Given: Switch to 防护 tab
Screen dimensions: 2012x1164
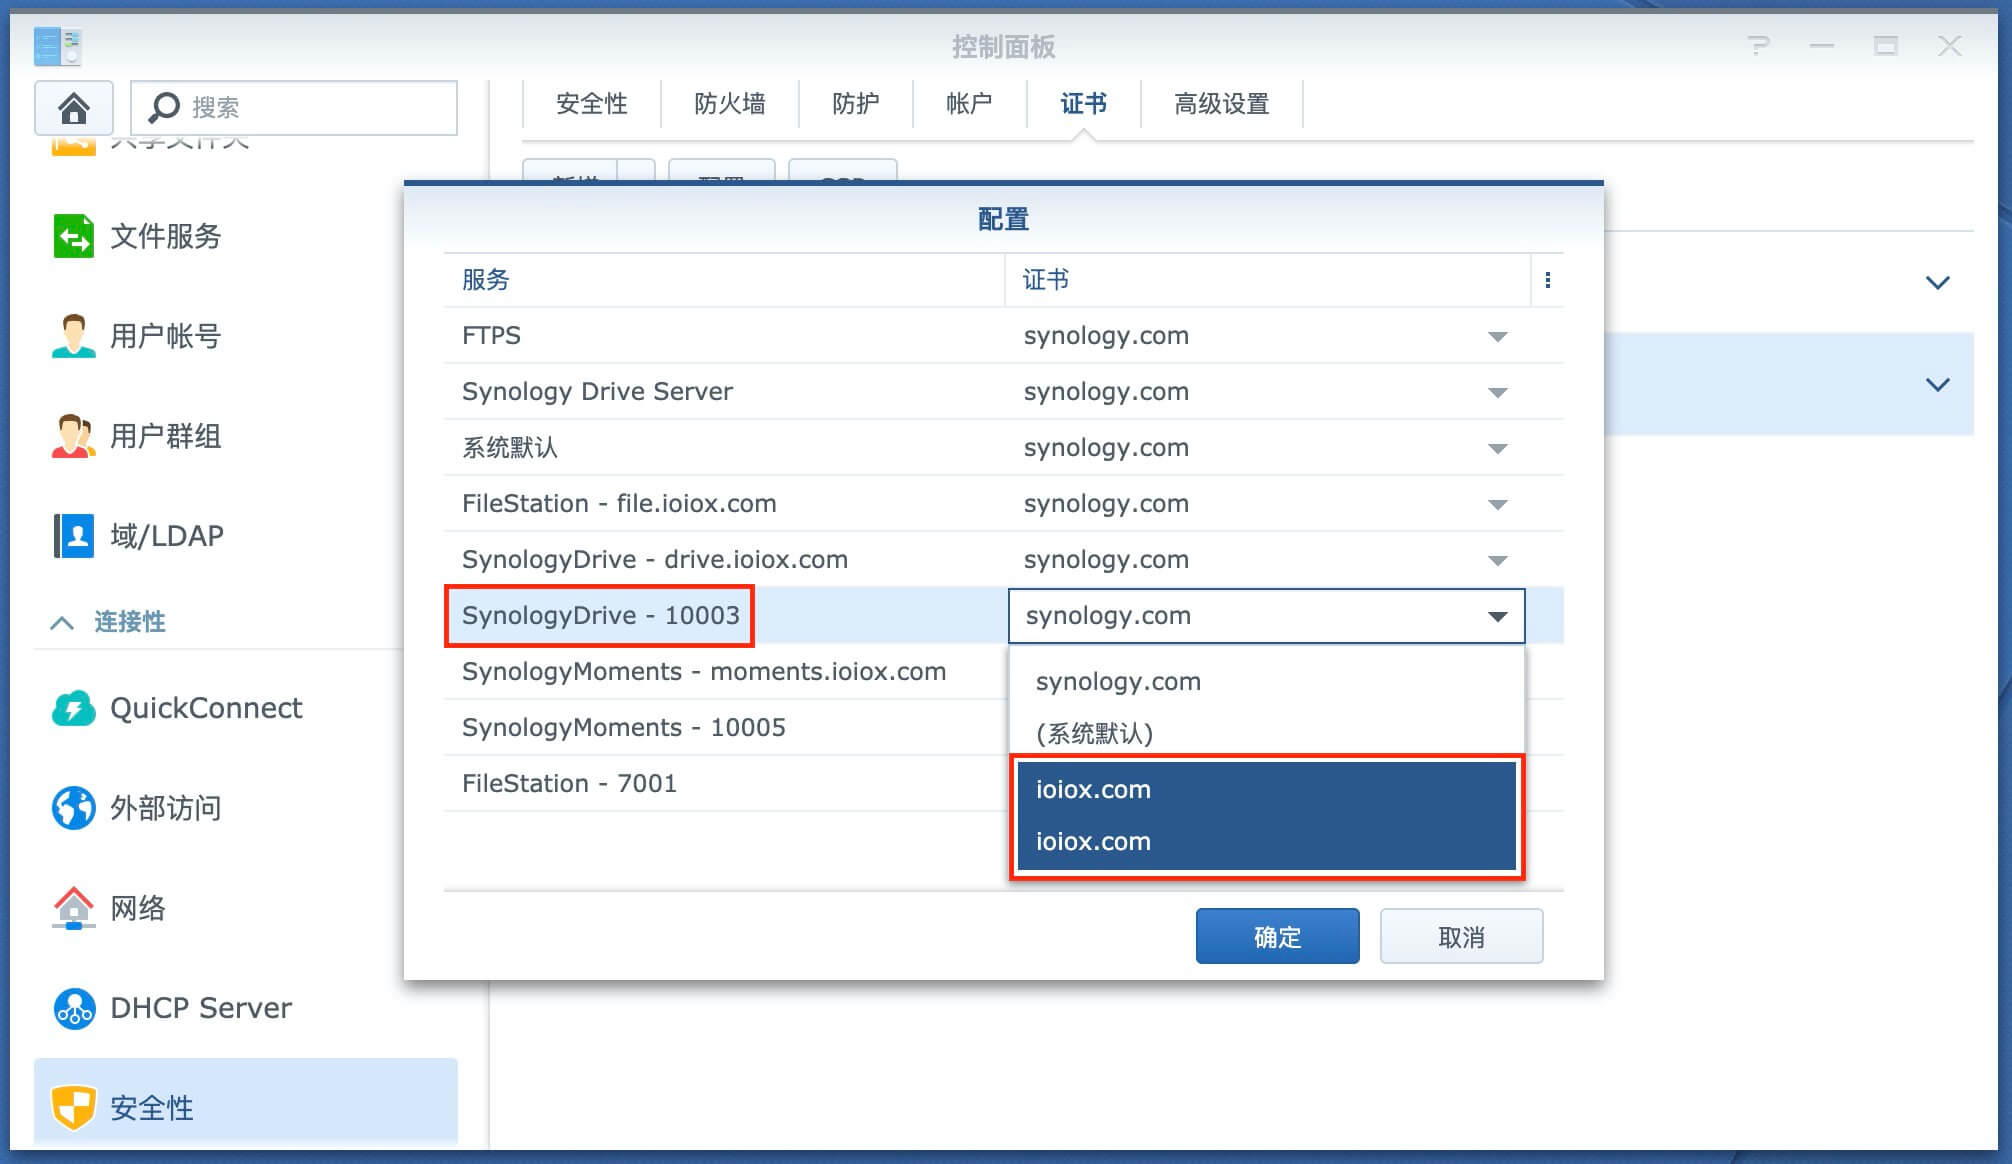Looking at the screenshot, I should [856, 104].
